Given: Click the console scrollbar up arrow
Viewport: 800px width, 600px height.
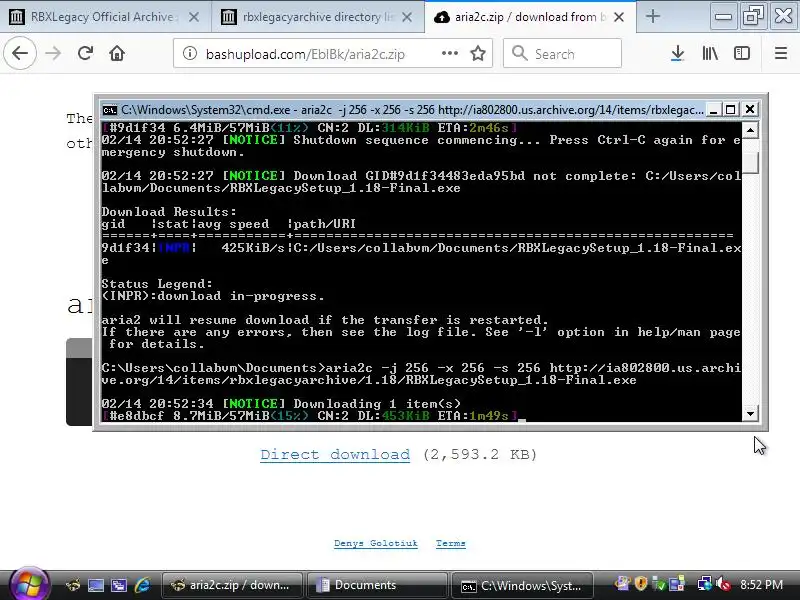Looking at the screenshot, I should click(750, 131).
